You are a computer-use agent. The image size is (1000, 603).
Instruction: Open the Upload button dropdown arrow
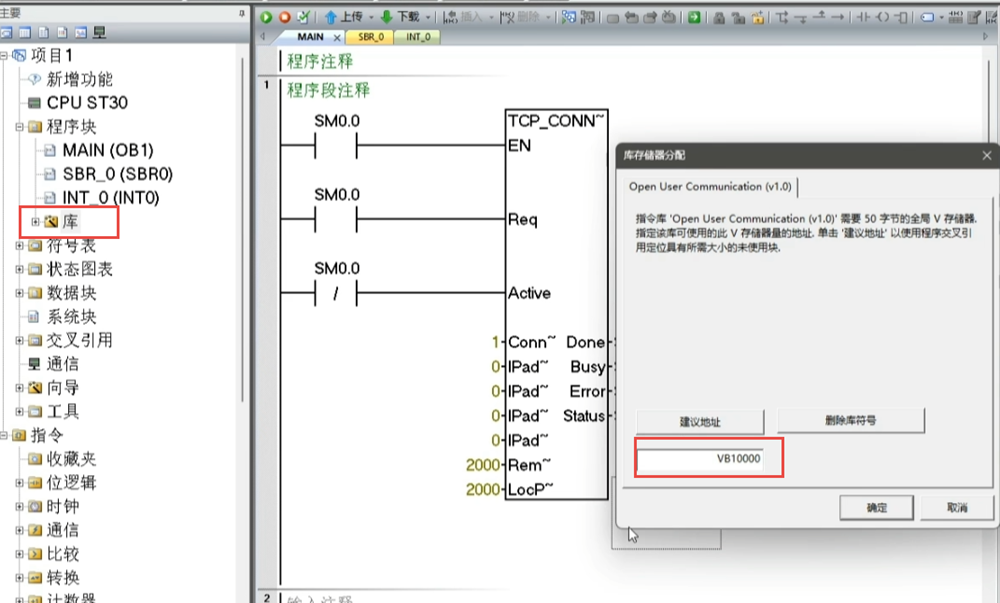click(x=371, y=17)
